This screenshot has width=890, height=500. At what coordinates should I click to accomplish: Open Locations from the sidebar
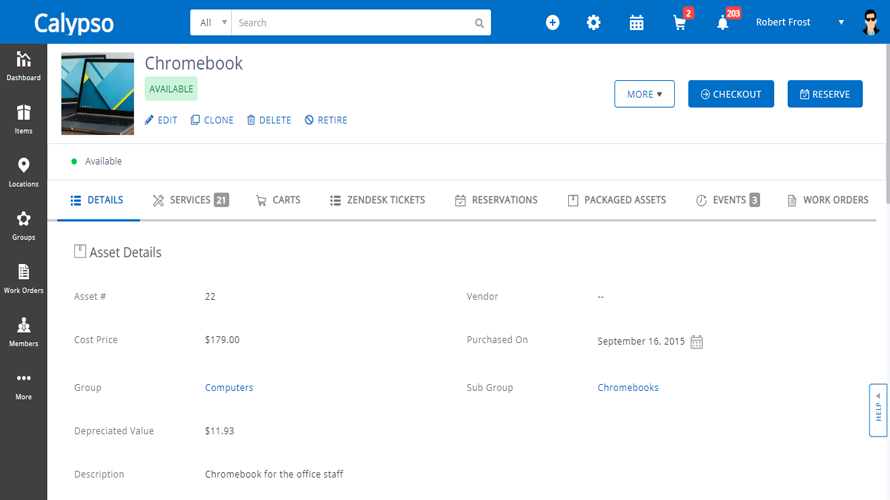(24, 172)
